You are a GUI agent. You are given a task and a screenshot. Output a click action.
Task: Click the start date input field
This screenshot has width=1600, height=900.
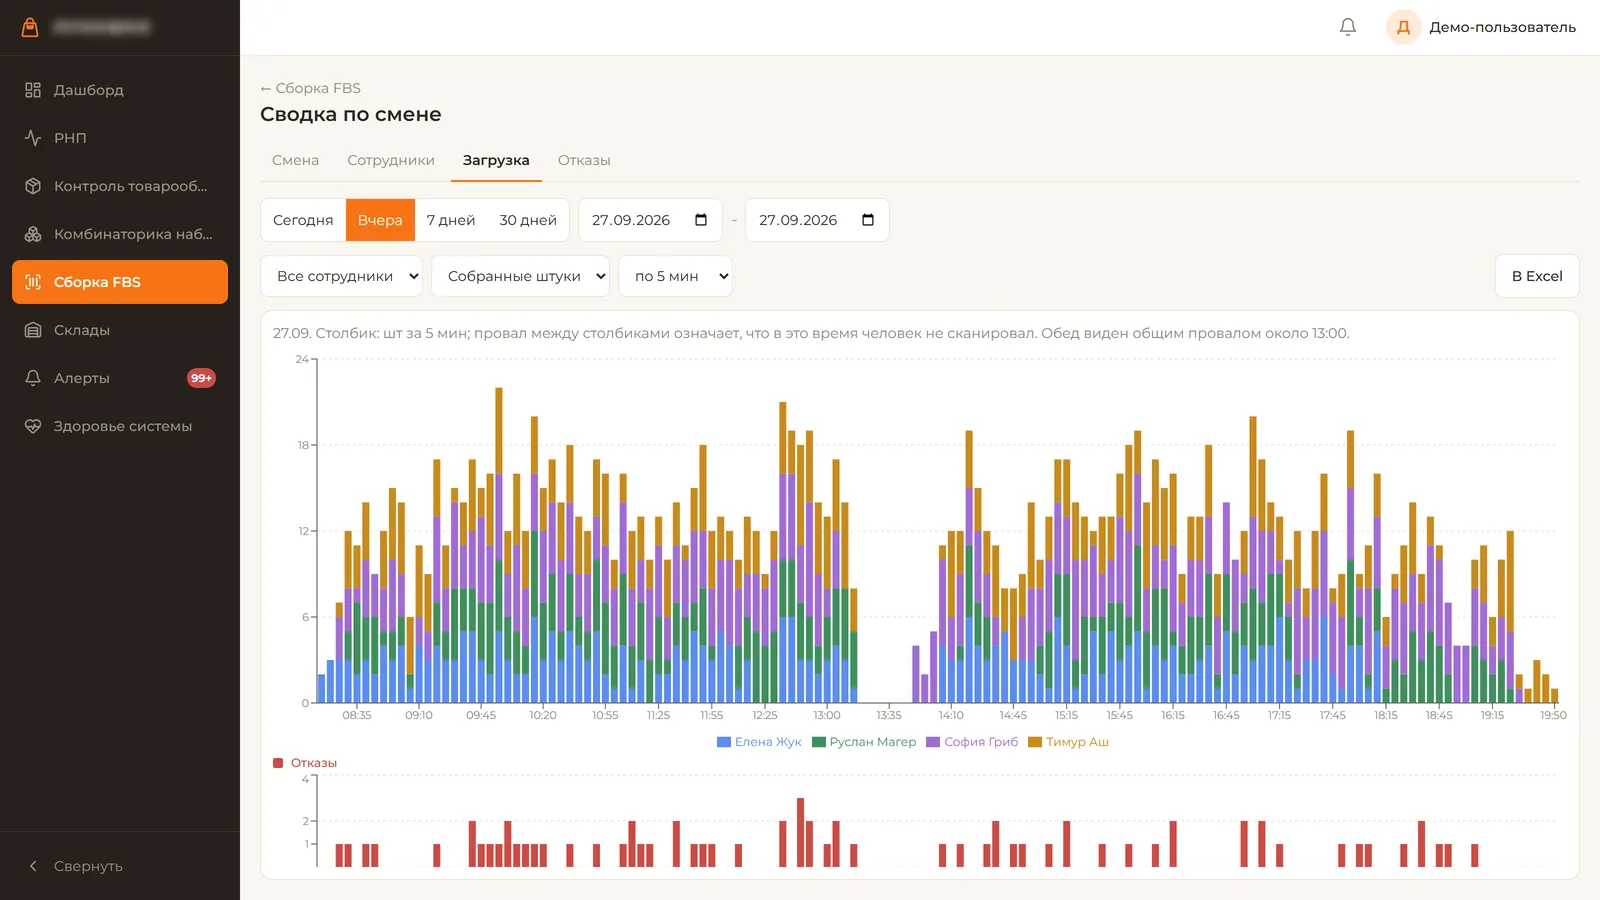pos(650,220)
